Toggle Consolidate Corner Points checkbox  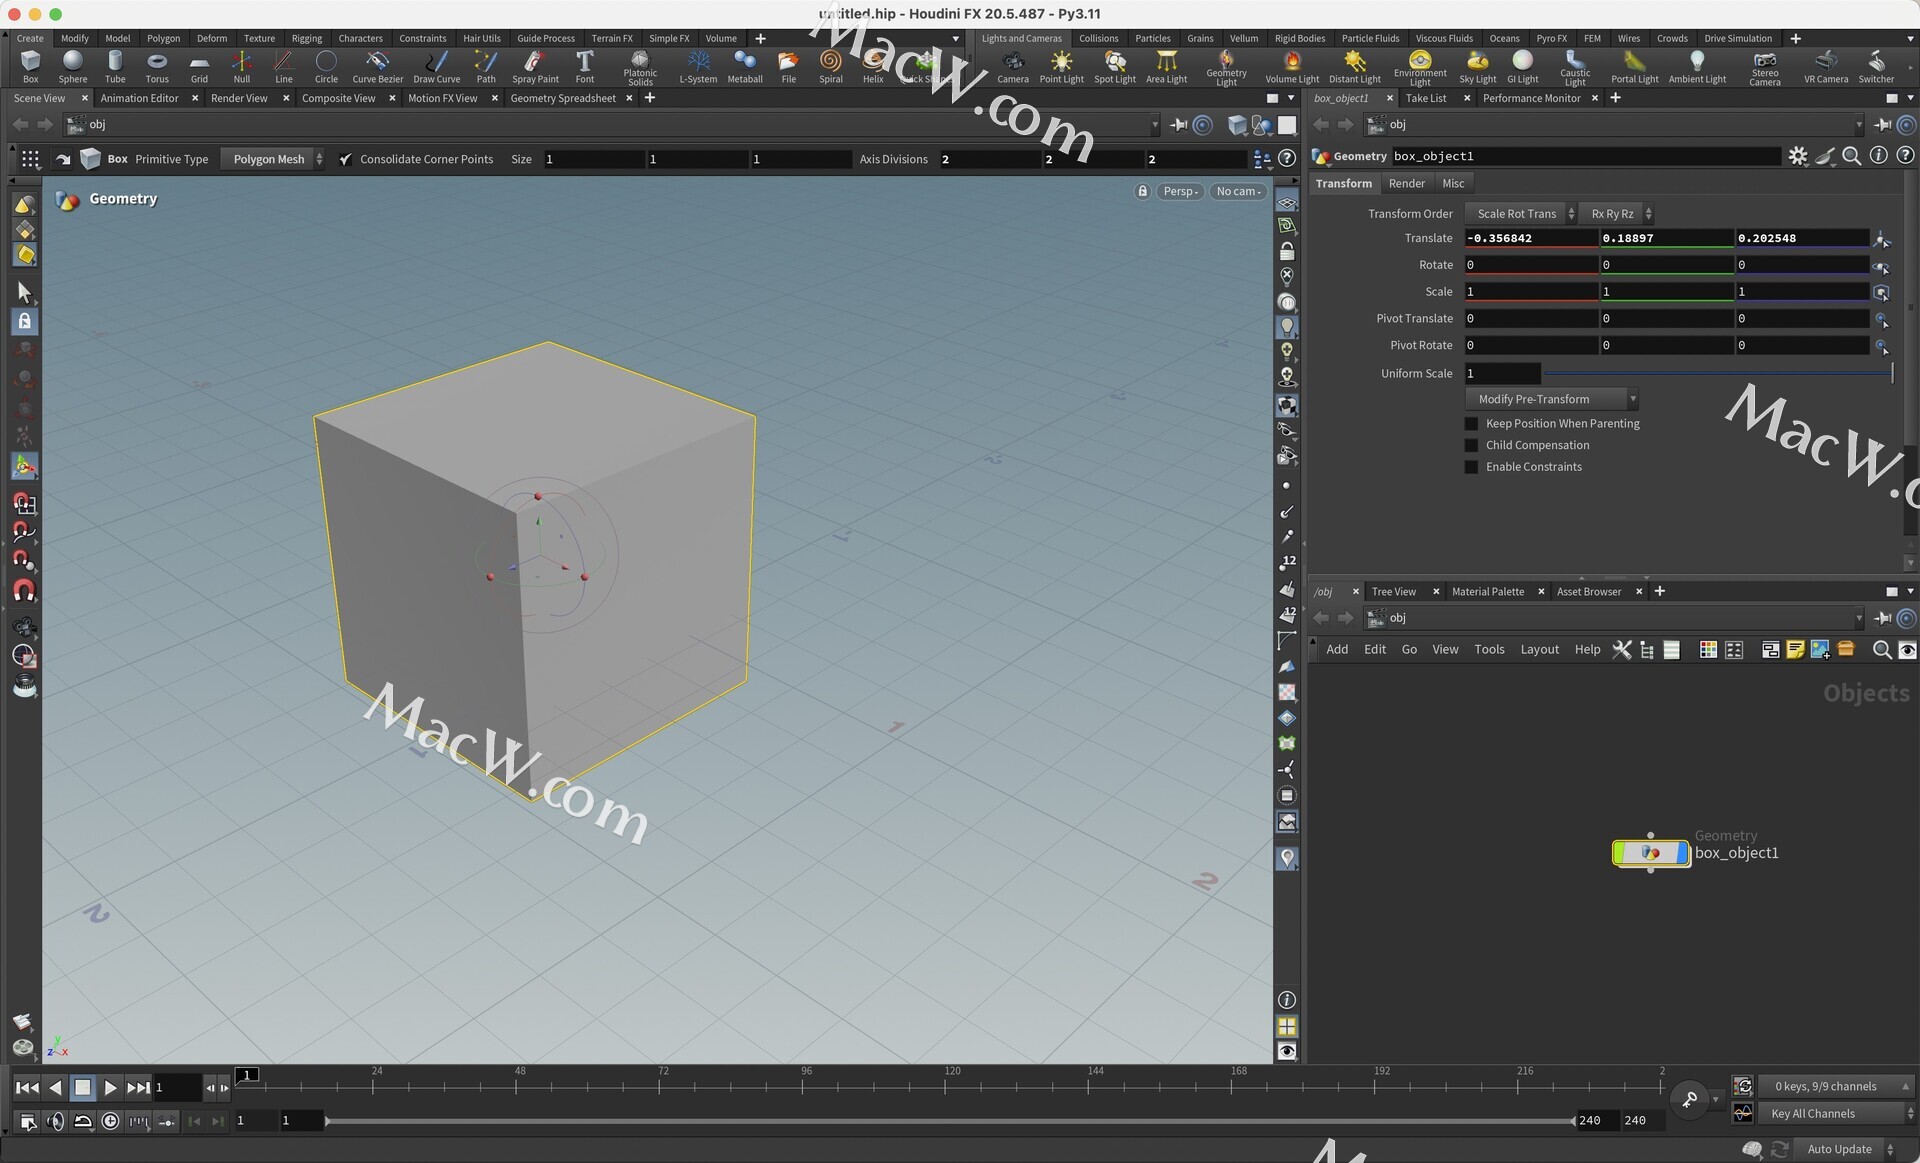click(345, 160)
